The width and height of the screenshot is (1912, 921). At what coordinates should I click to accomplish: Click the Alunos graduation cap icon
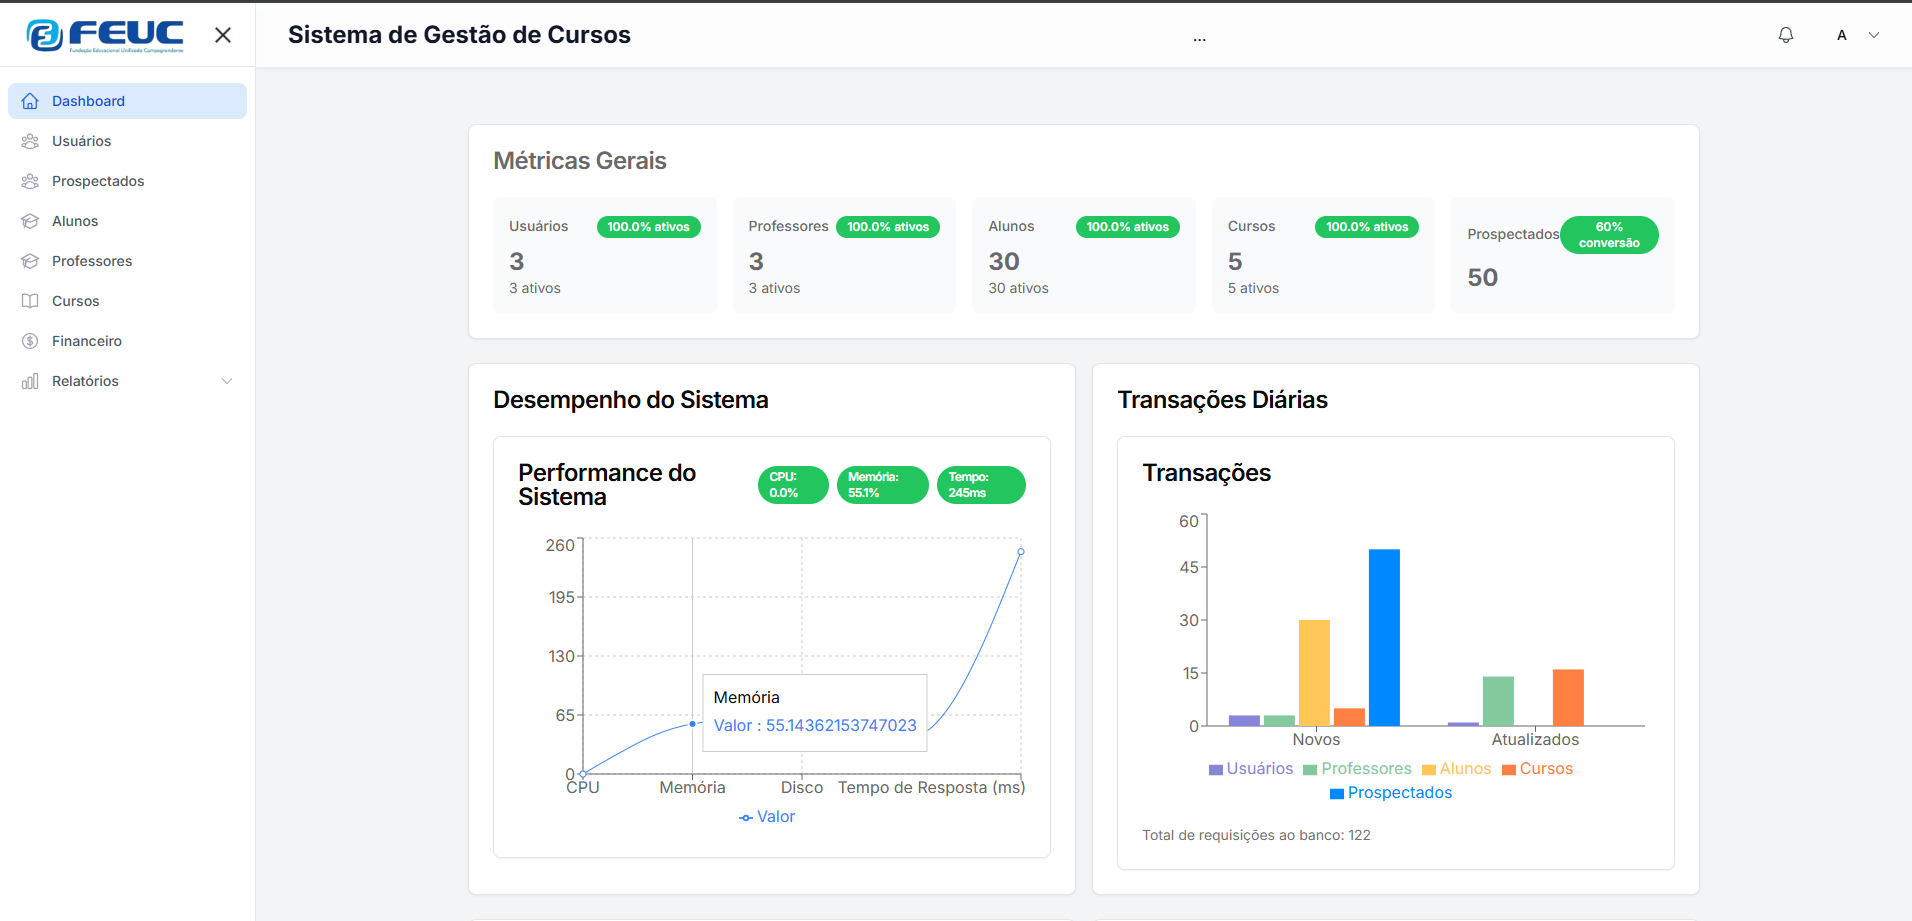point(30,221)
